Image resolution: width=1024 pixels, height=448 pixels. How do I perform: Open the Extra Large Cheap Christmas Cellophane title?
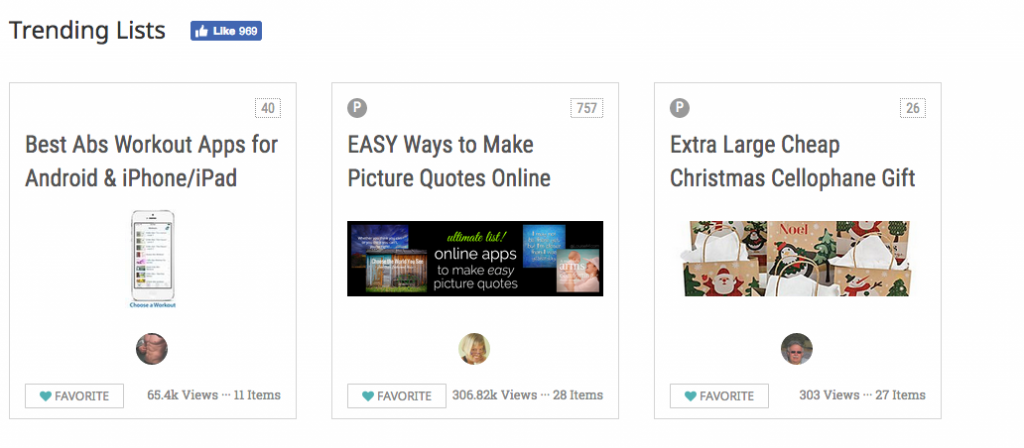(x=793, y=161)
